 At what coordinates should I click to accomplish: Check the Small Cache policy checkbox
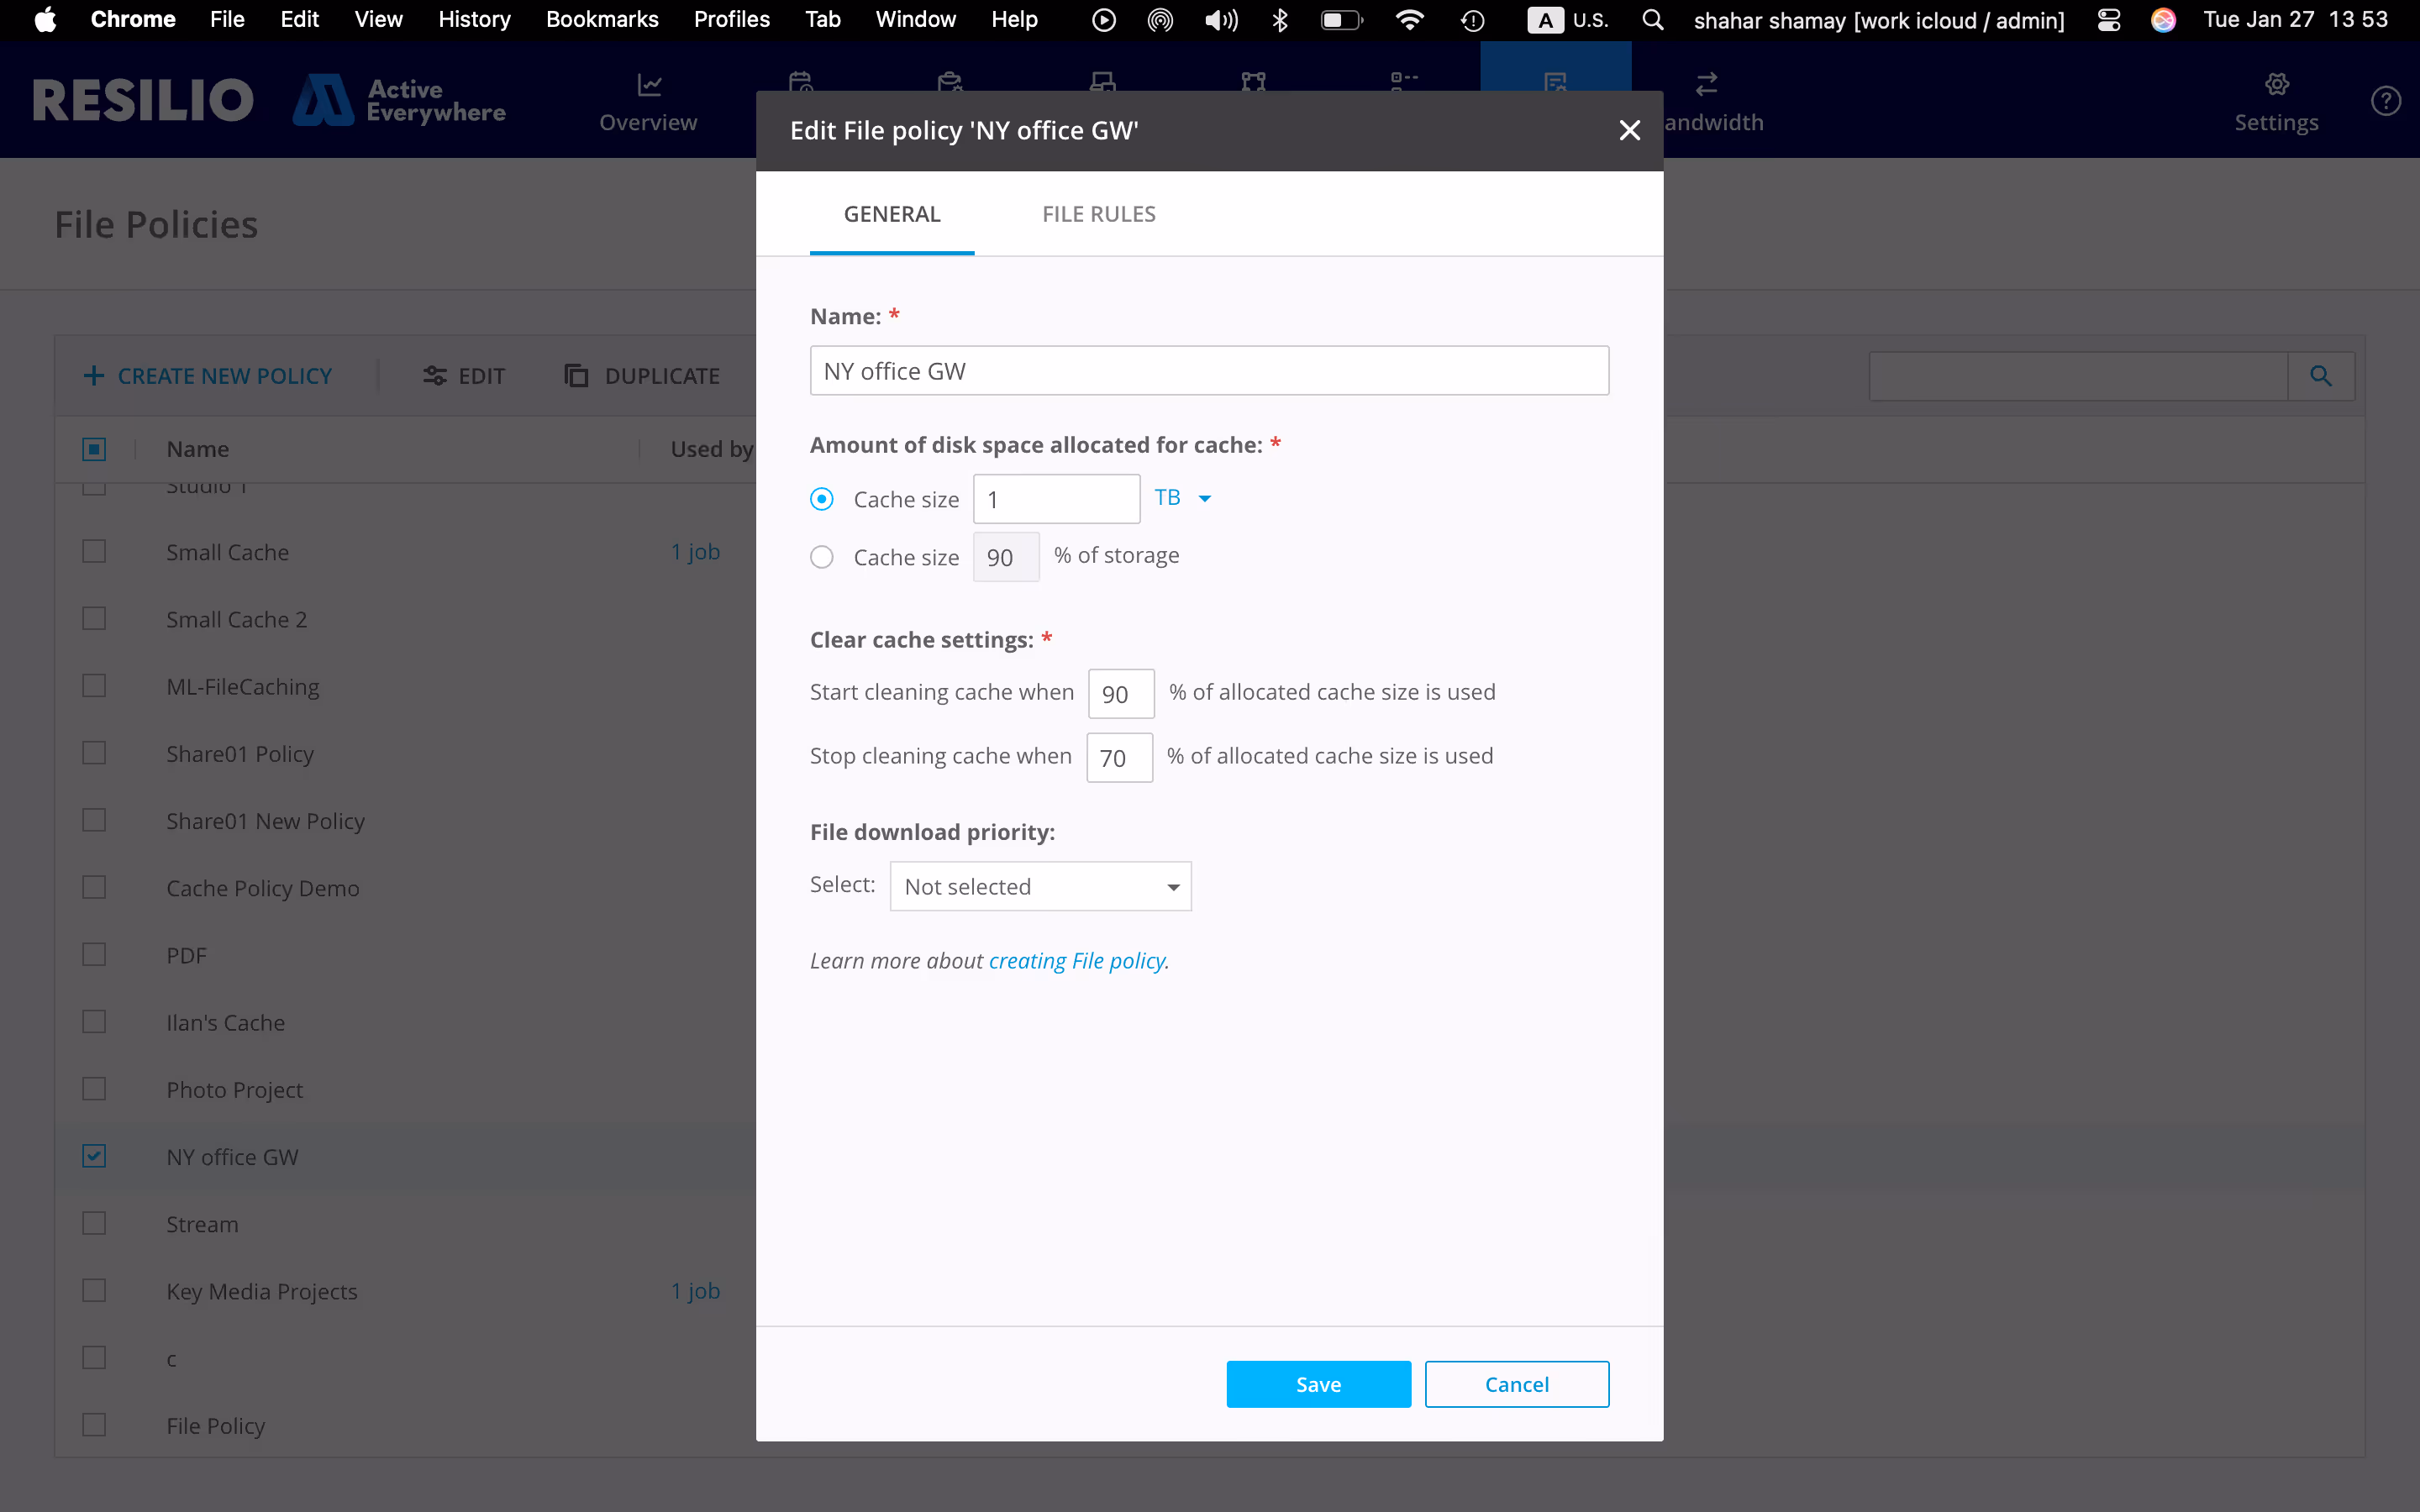click(93, 550)
